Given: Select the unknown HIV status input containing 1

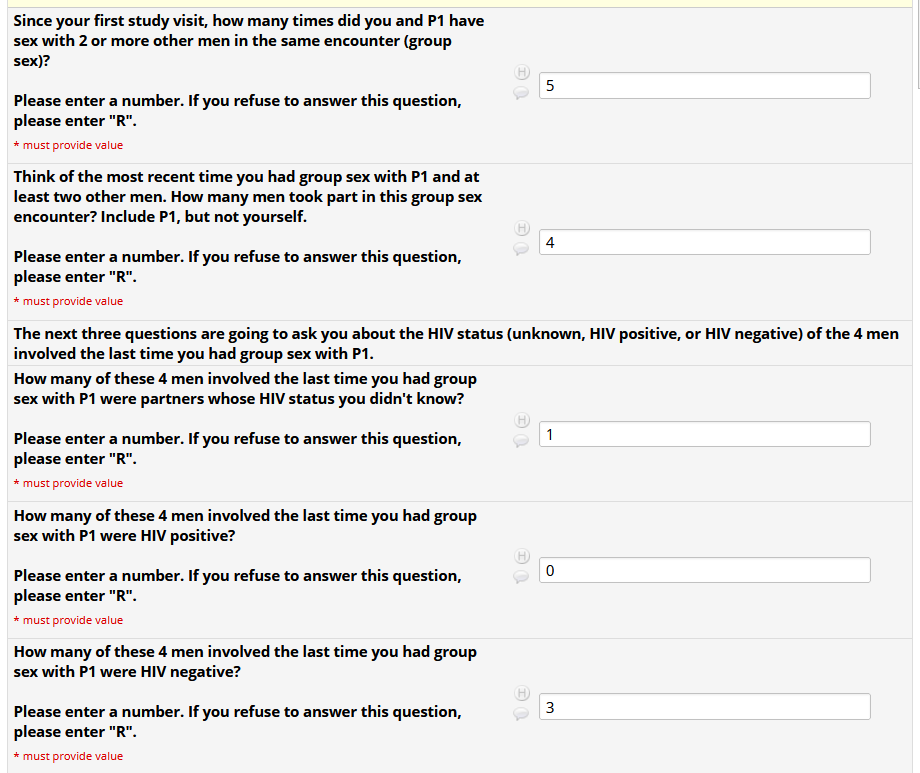Looking at the screenshot, I should point(704,434).
